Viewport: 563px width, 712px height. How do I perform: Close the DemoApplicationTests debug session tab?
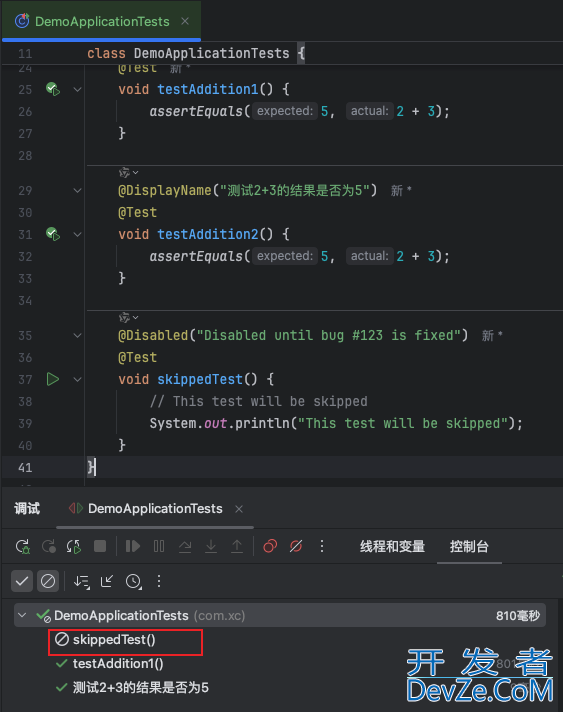pos(239,509)
